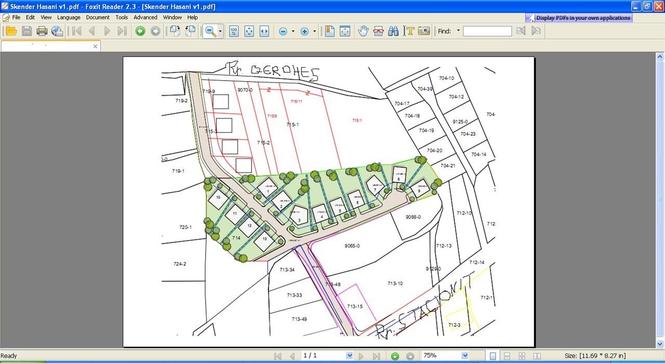Click the gray next view button in toolbar
The width and height of the screenshot is (665, 363).
tap(156, 31)
